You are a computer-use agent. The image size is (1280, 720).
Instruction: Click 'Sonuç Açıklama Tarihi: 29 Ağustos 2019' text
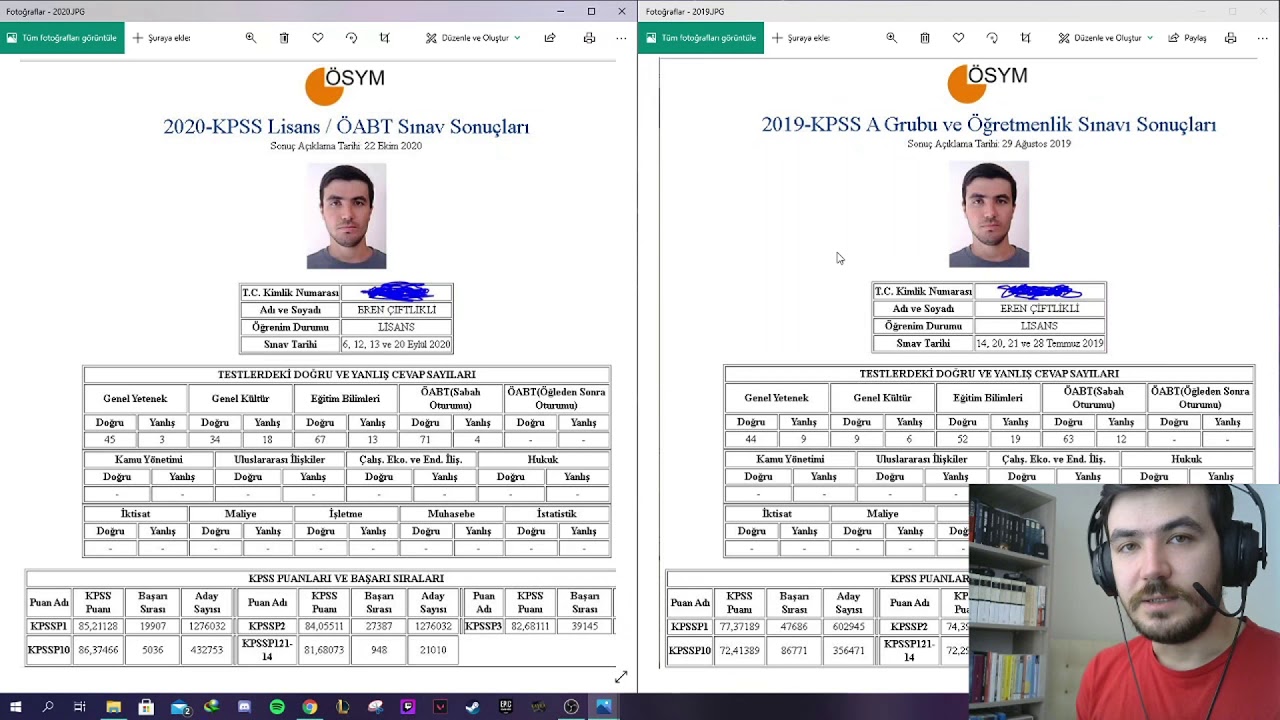pyautogui.click(x=989, y=144)
